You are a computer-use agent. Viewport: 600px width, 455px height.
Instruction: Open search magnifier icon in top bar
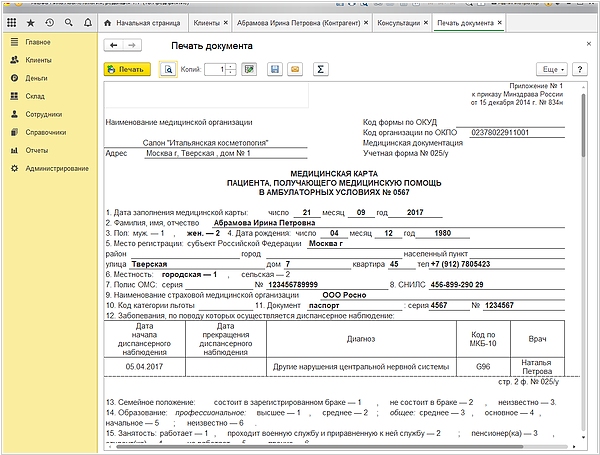coord(68,23)
